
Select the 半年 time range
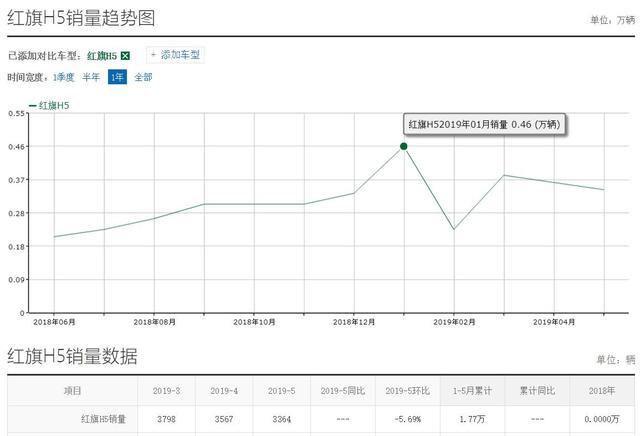[91, 77]
